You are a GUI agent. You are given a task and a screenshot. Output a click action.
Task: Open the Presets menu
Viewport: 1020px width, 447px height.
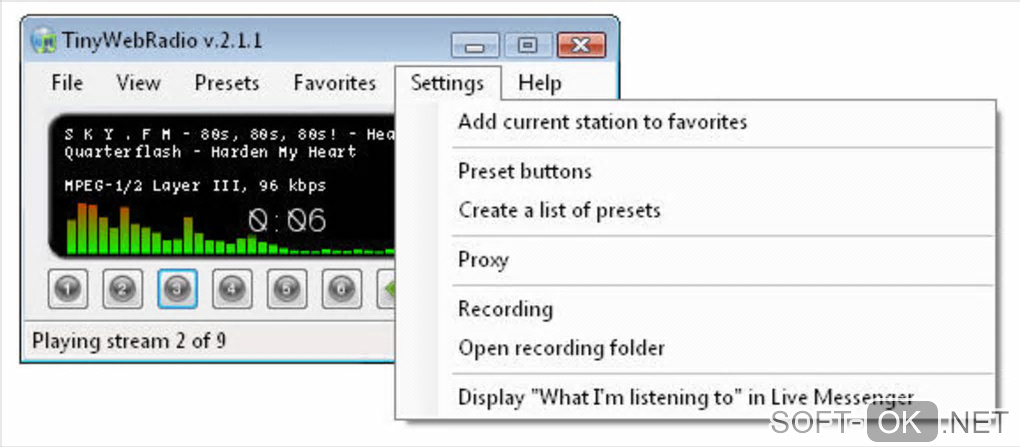coord(227,83)
